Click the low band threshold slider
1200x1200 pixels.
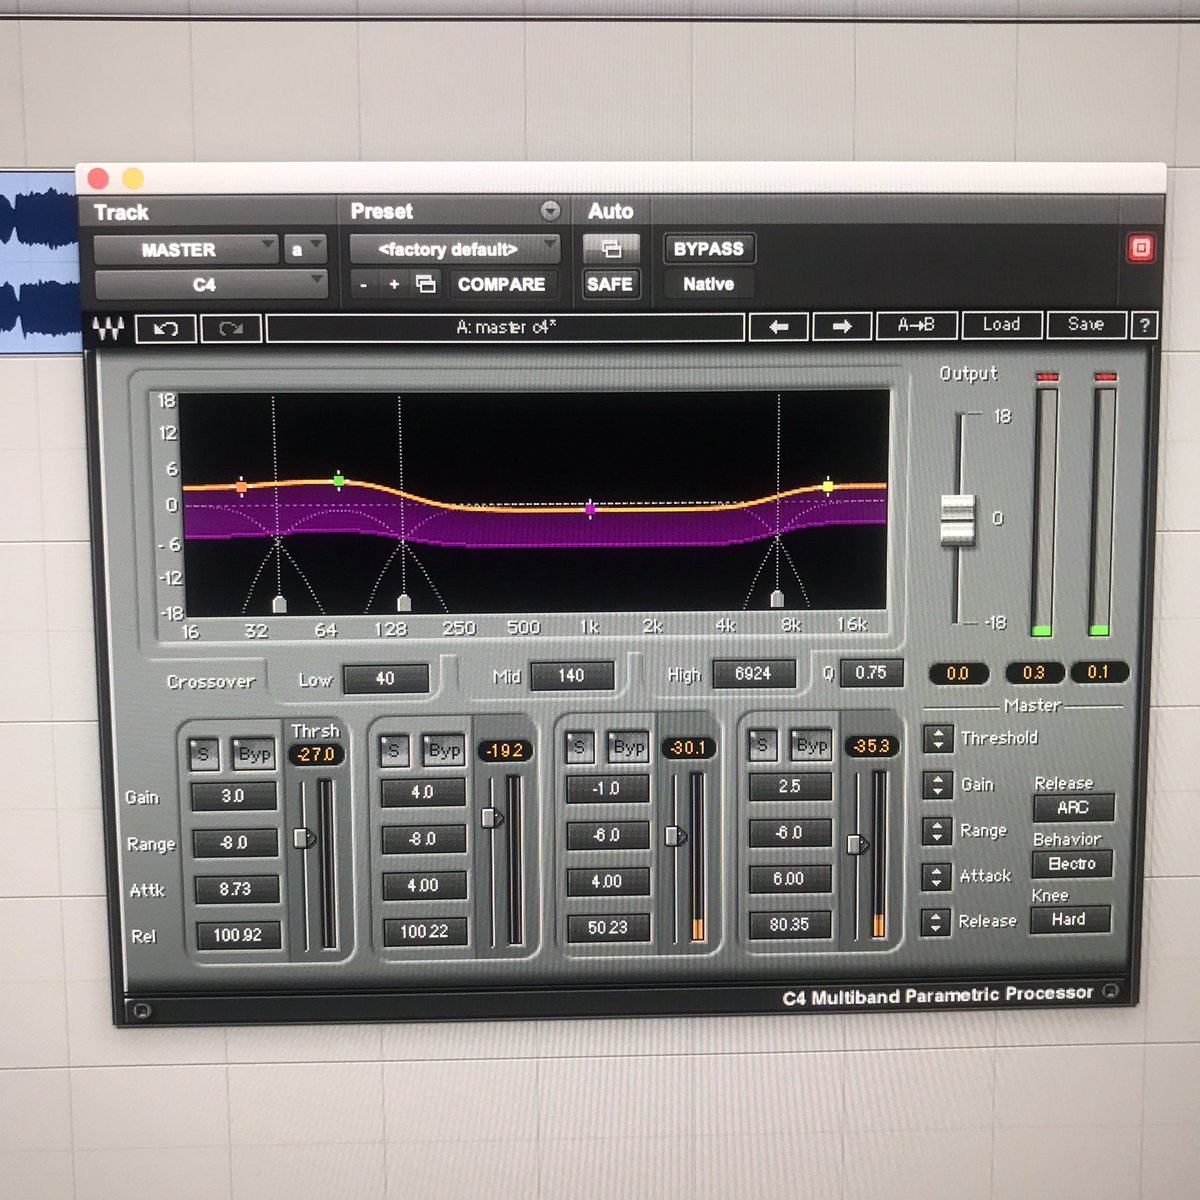tap(303, 838)
